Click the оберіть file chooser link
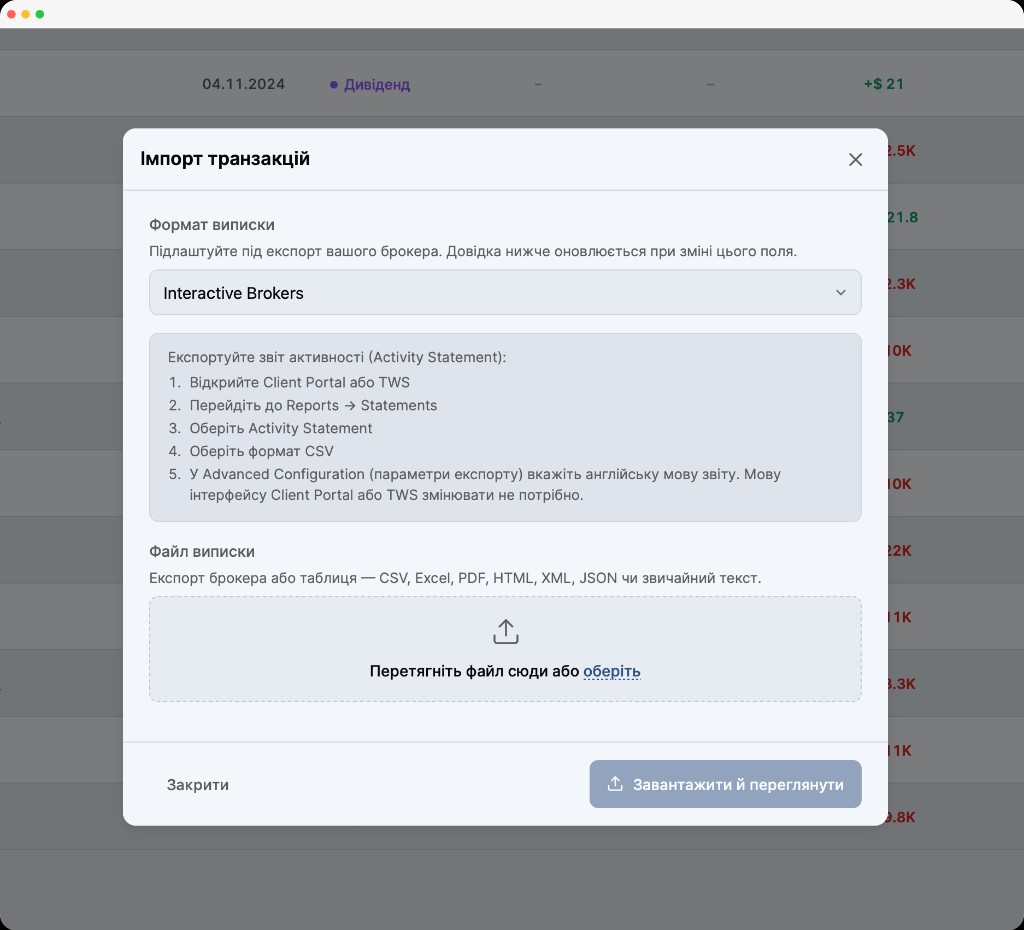The image size is (1024, 930). click(611, 671)
